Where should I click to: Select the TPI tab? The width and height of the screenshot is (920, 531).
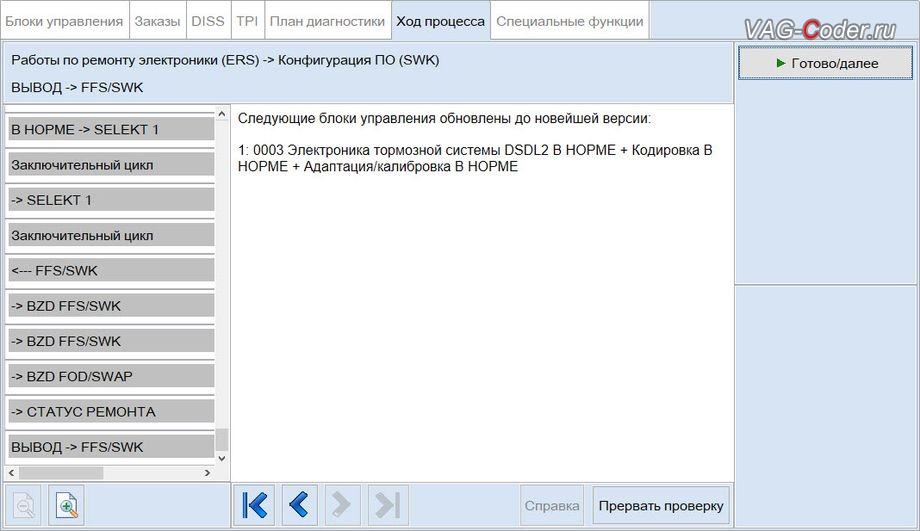point(246,21)
